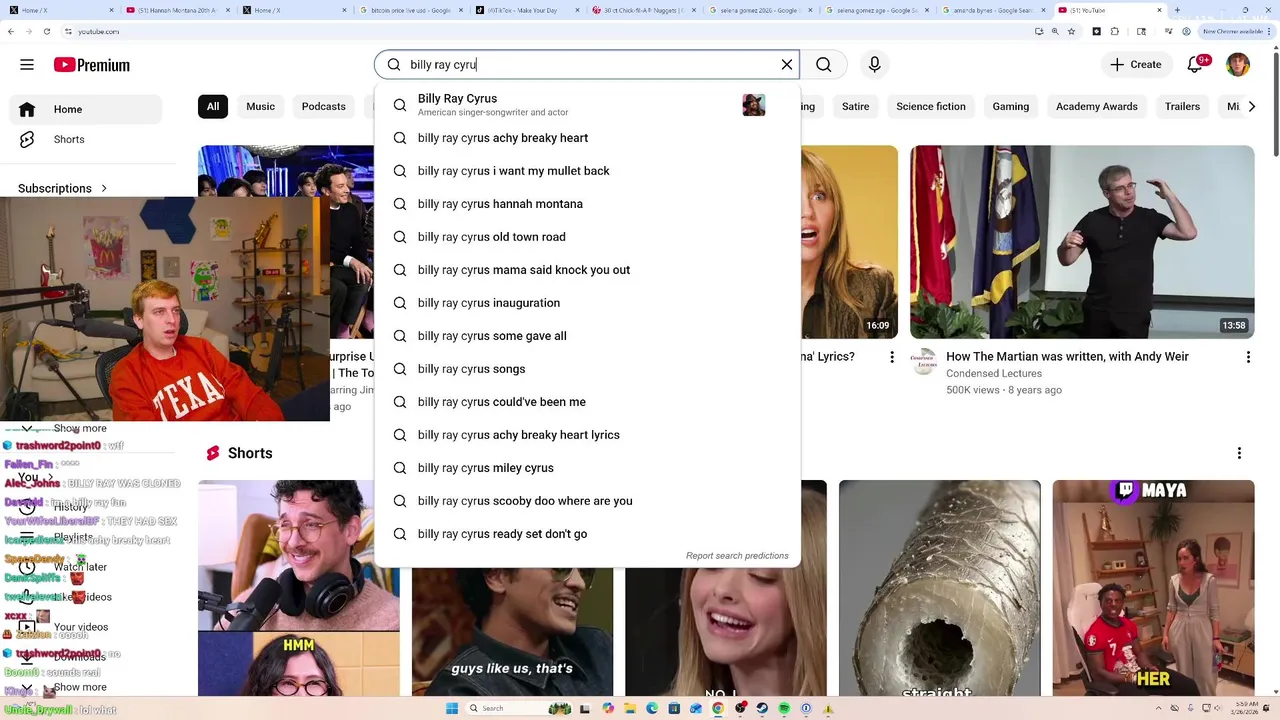Start voice search with the microphone icon

pos(875,65)
